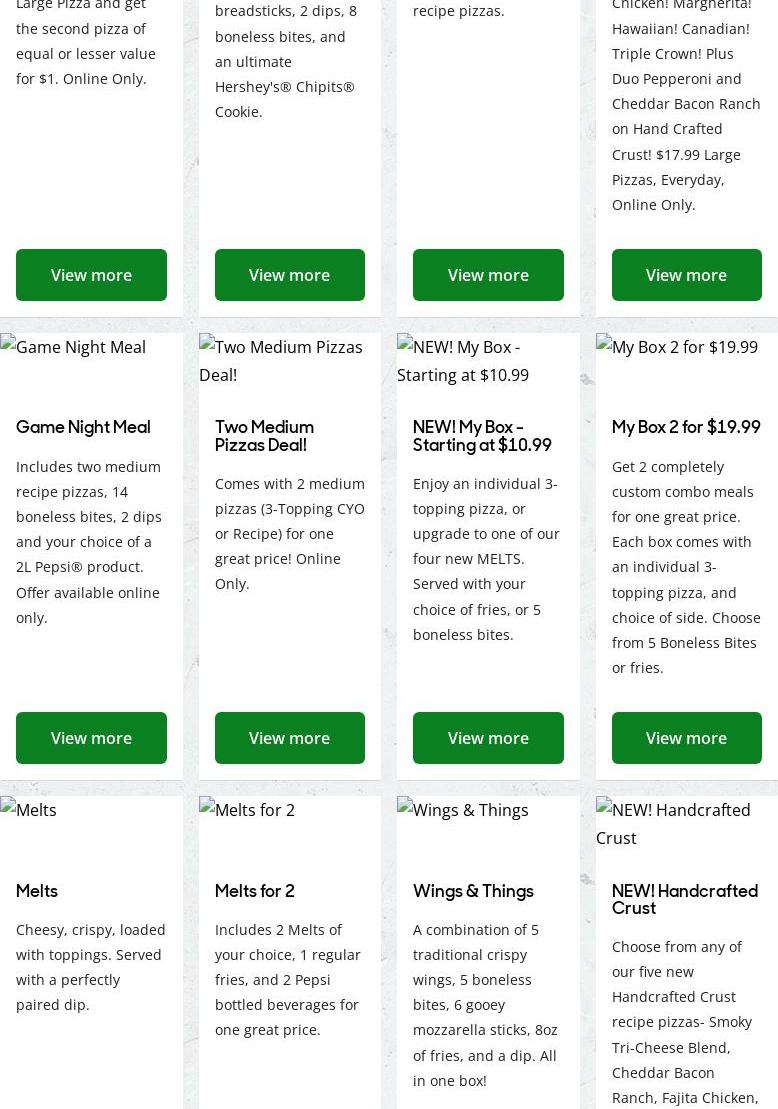Viewport: 778px width, 1109px height.
Task: Click View more for $17.99 Large Pizzas offer
Action: [686, 275]
